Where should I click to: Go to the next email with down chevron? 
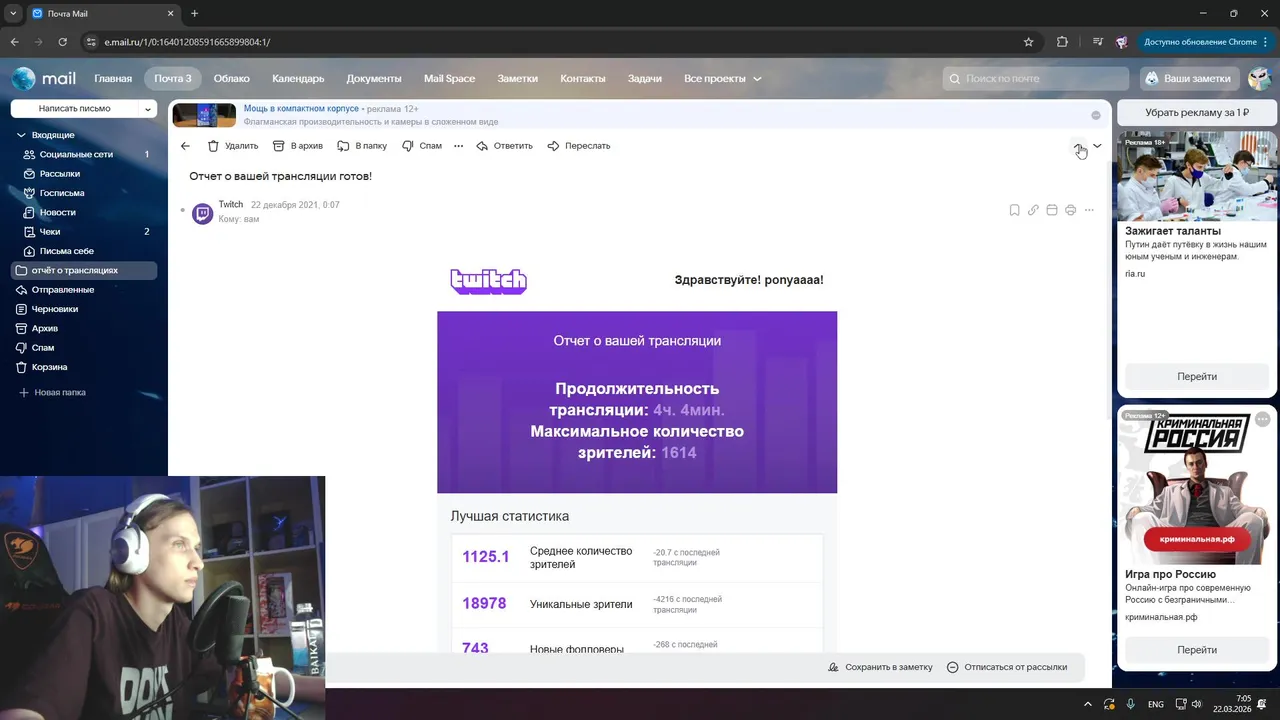[x=1097, y=146]
